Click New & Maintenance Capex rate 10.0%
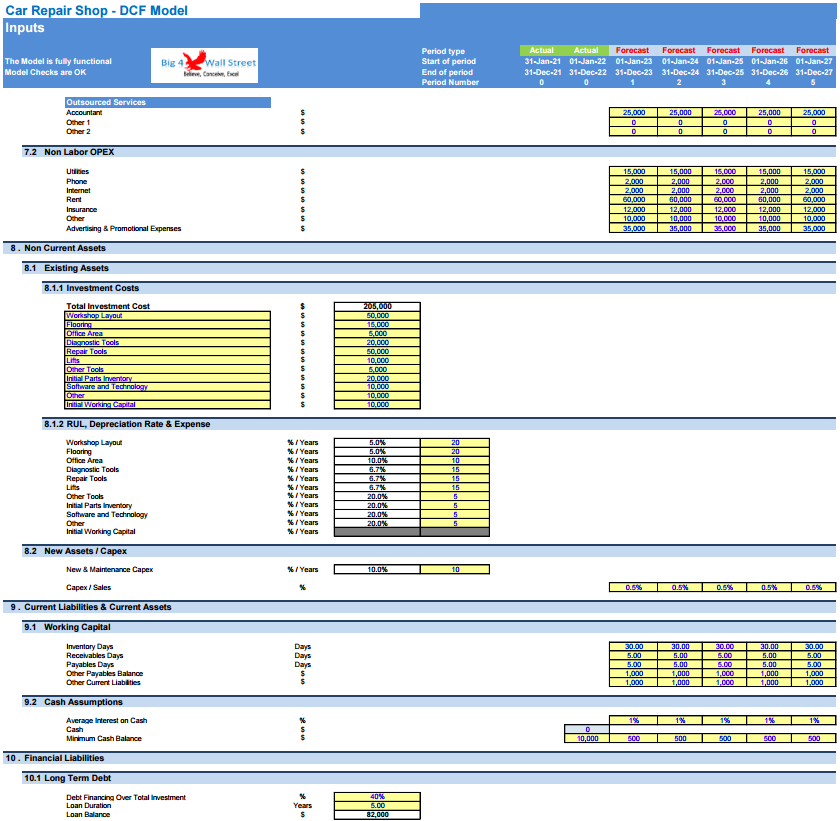This screenshot has width=840, height=821. click(x=377, y=569)
